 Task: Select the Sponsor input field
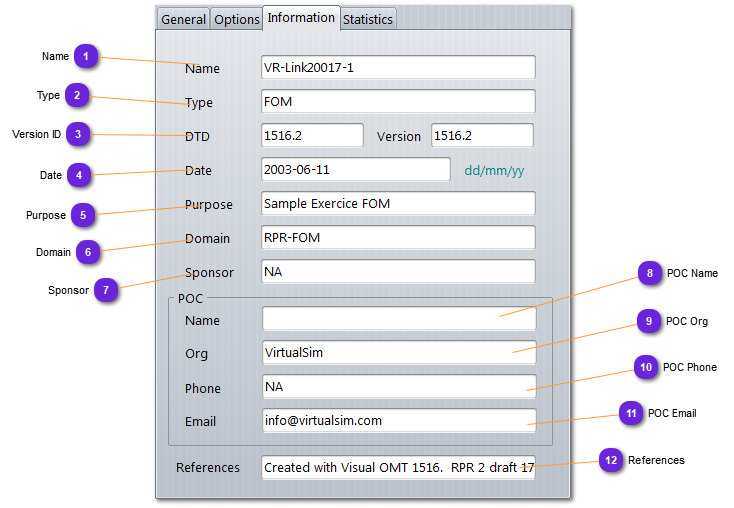398,272
